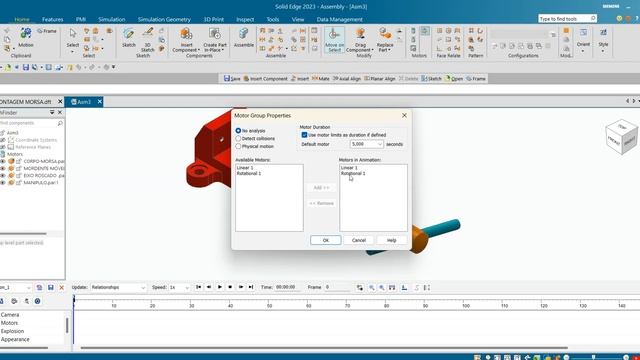Click the Frame button in the Clipboard group
640x360 pixels.
point(47,31)
